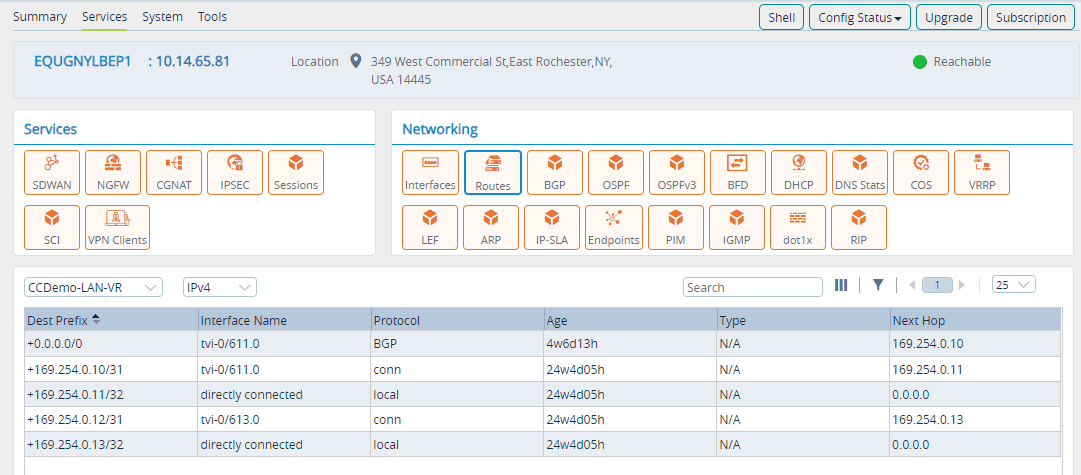Expand the Config Status dropdown
Viewport: 1081px width, 475px height.
tap(860, 18)
